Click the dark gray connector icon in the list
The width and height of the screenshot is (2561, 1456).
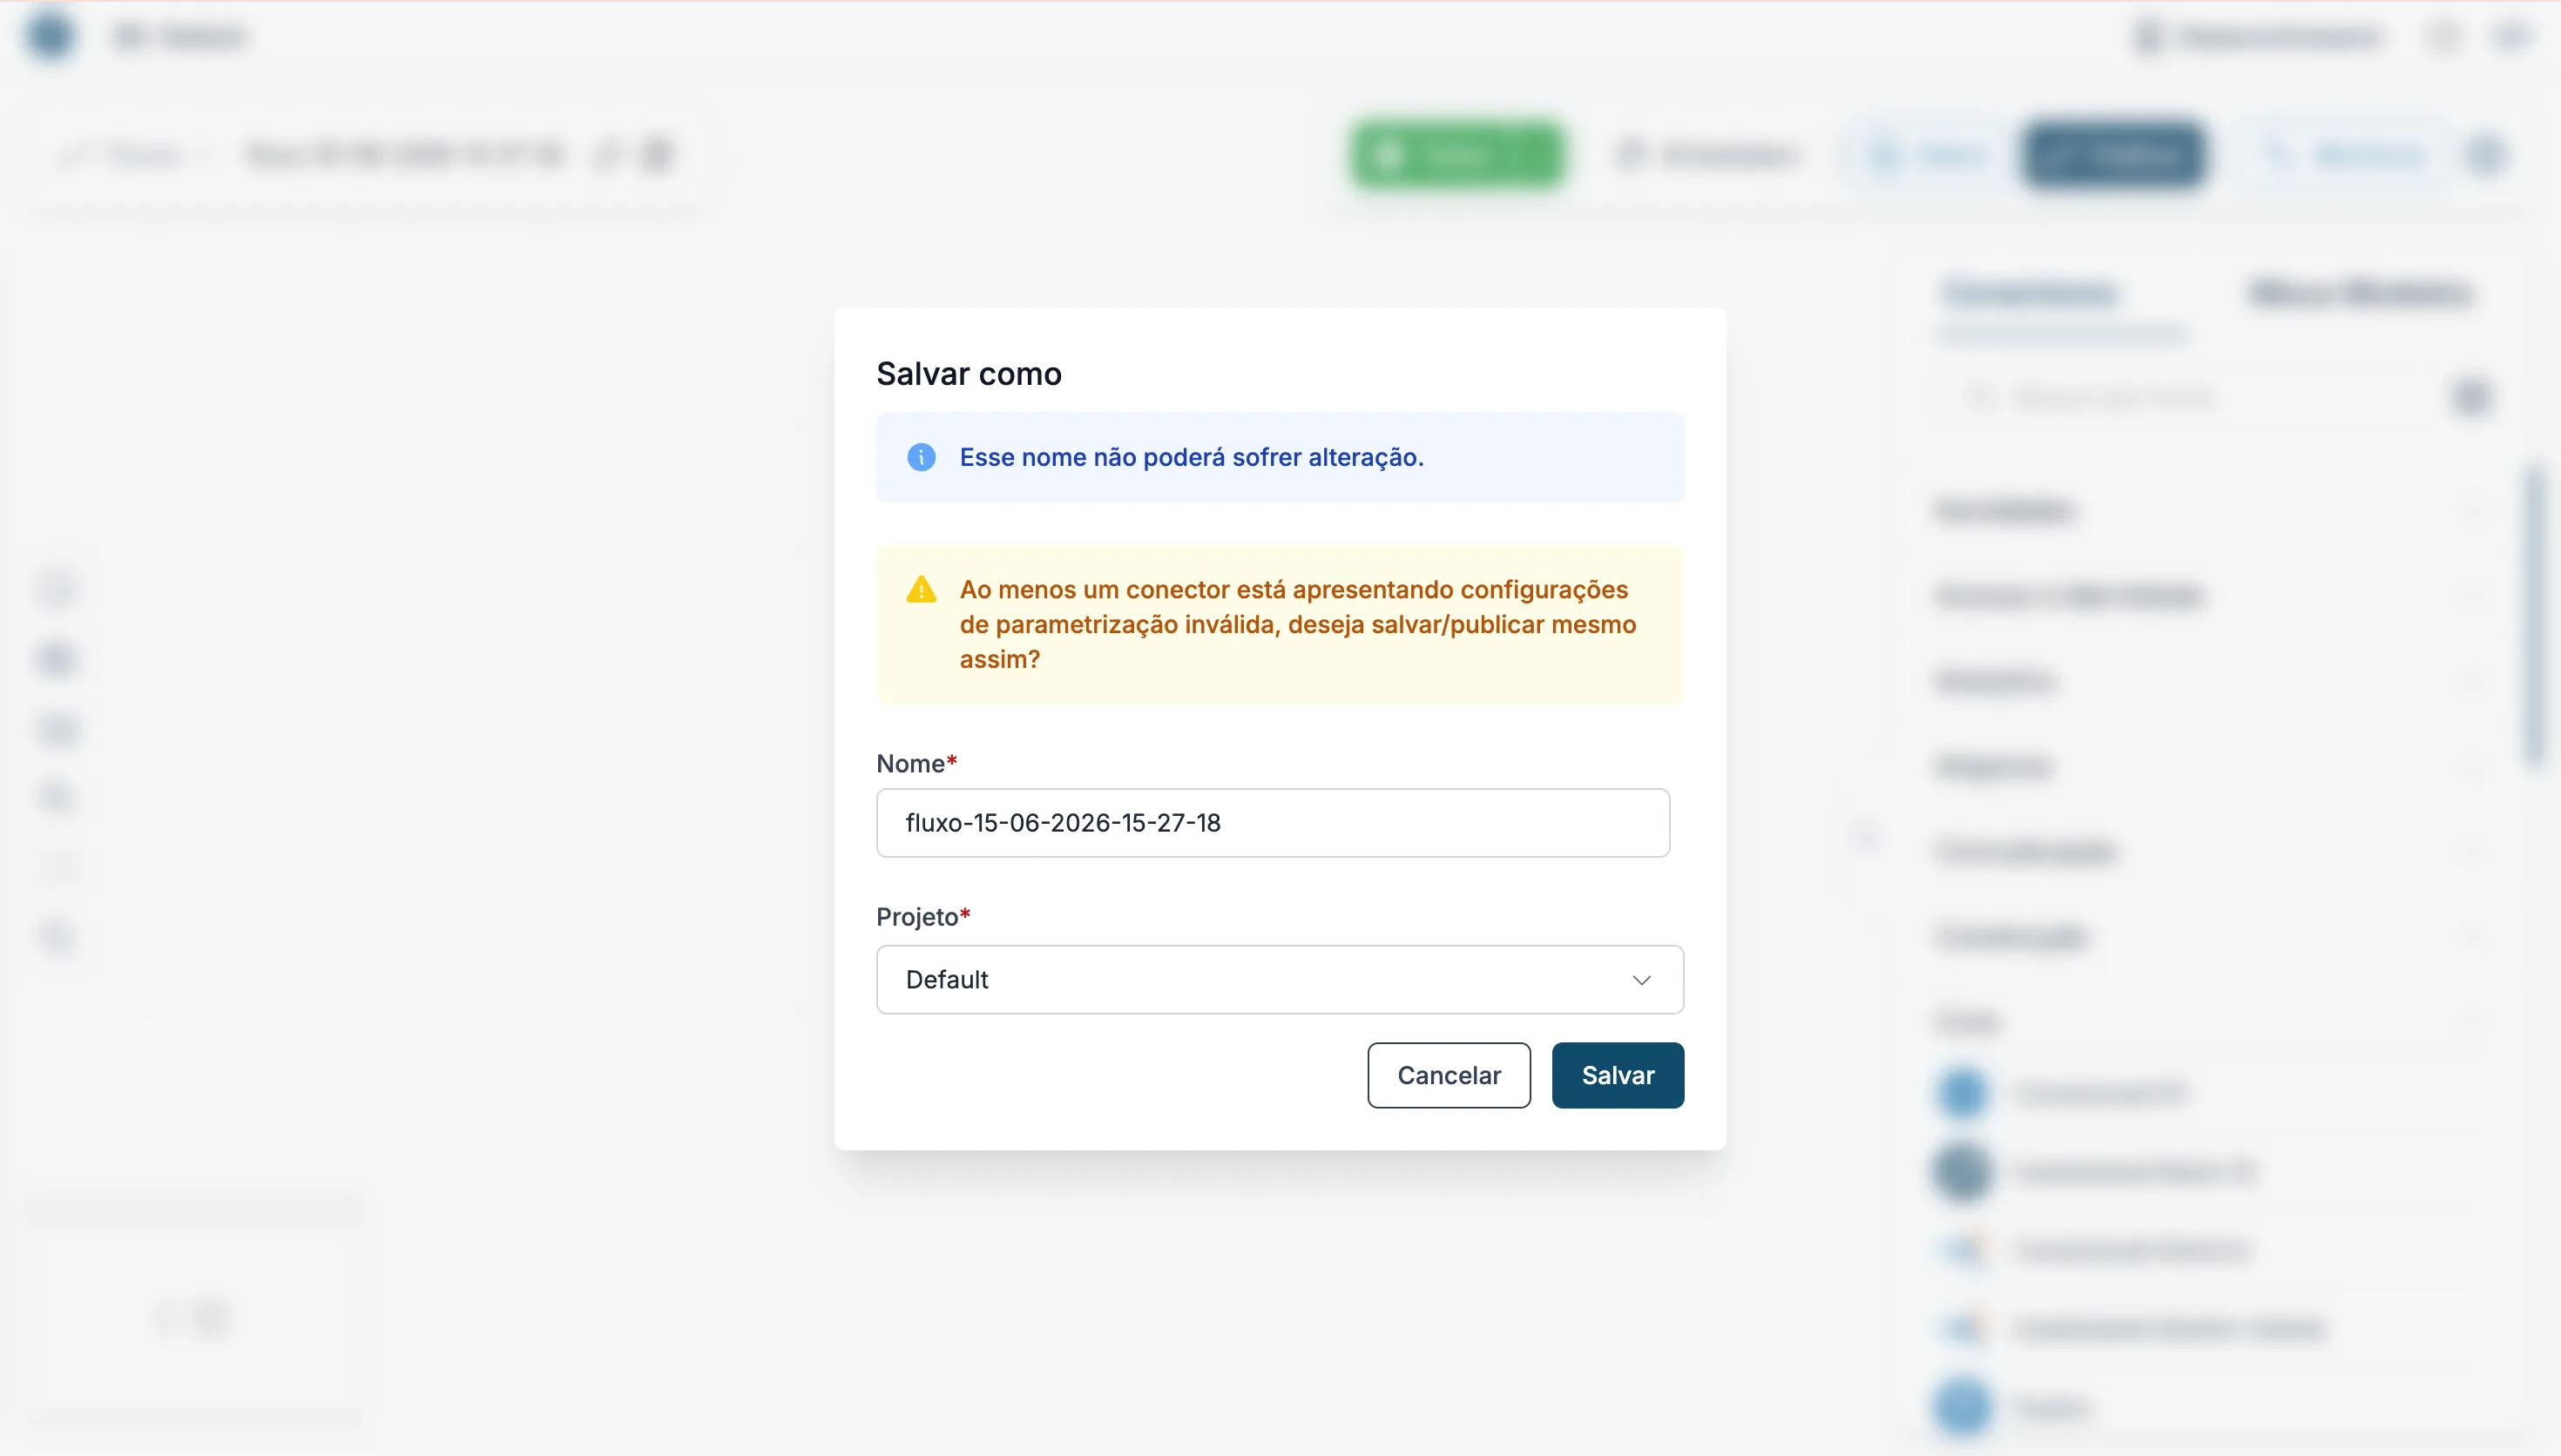click(x=1963, y=1171)
